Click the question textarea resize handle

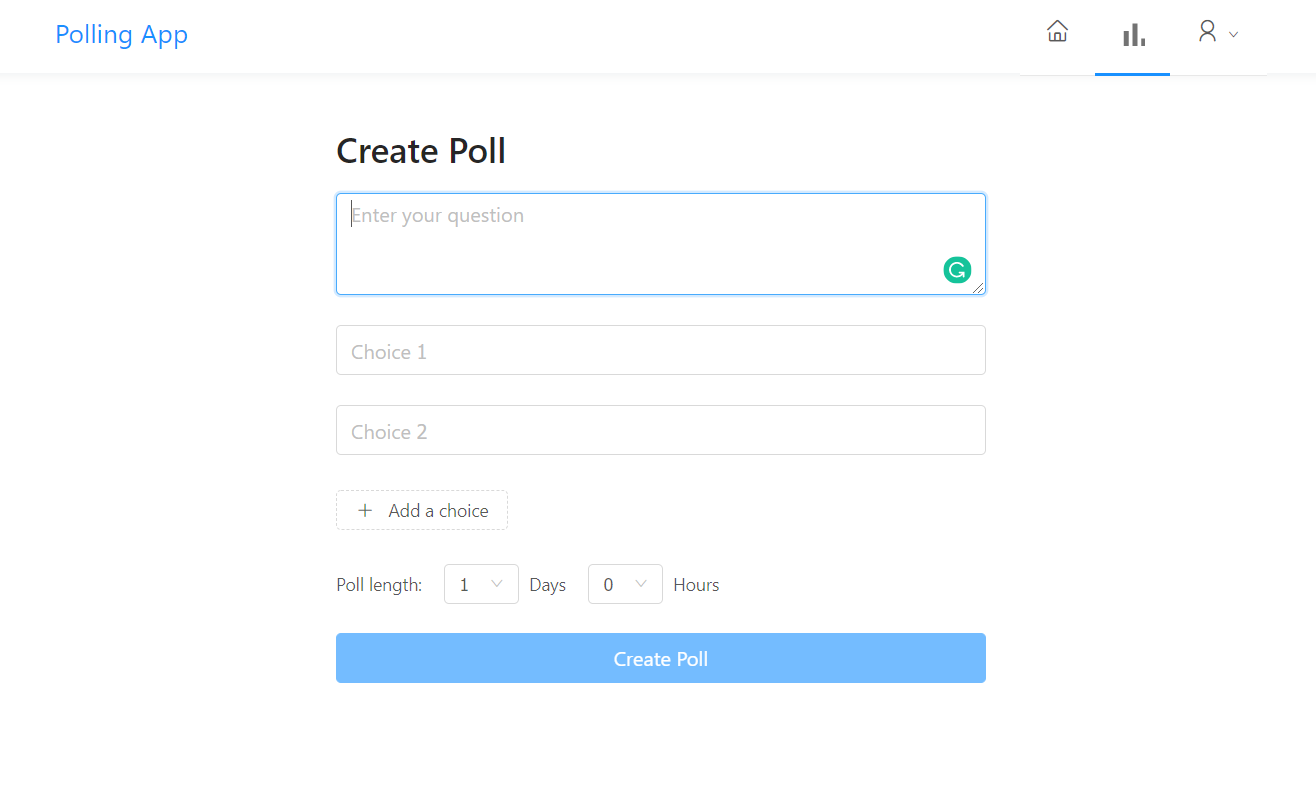[x=979, y=288]
